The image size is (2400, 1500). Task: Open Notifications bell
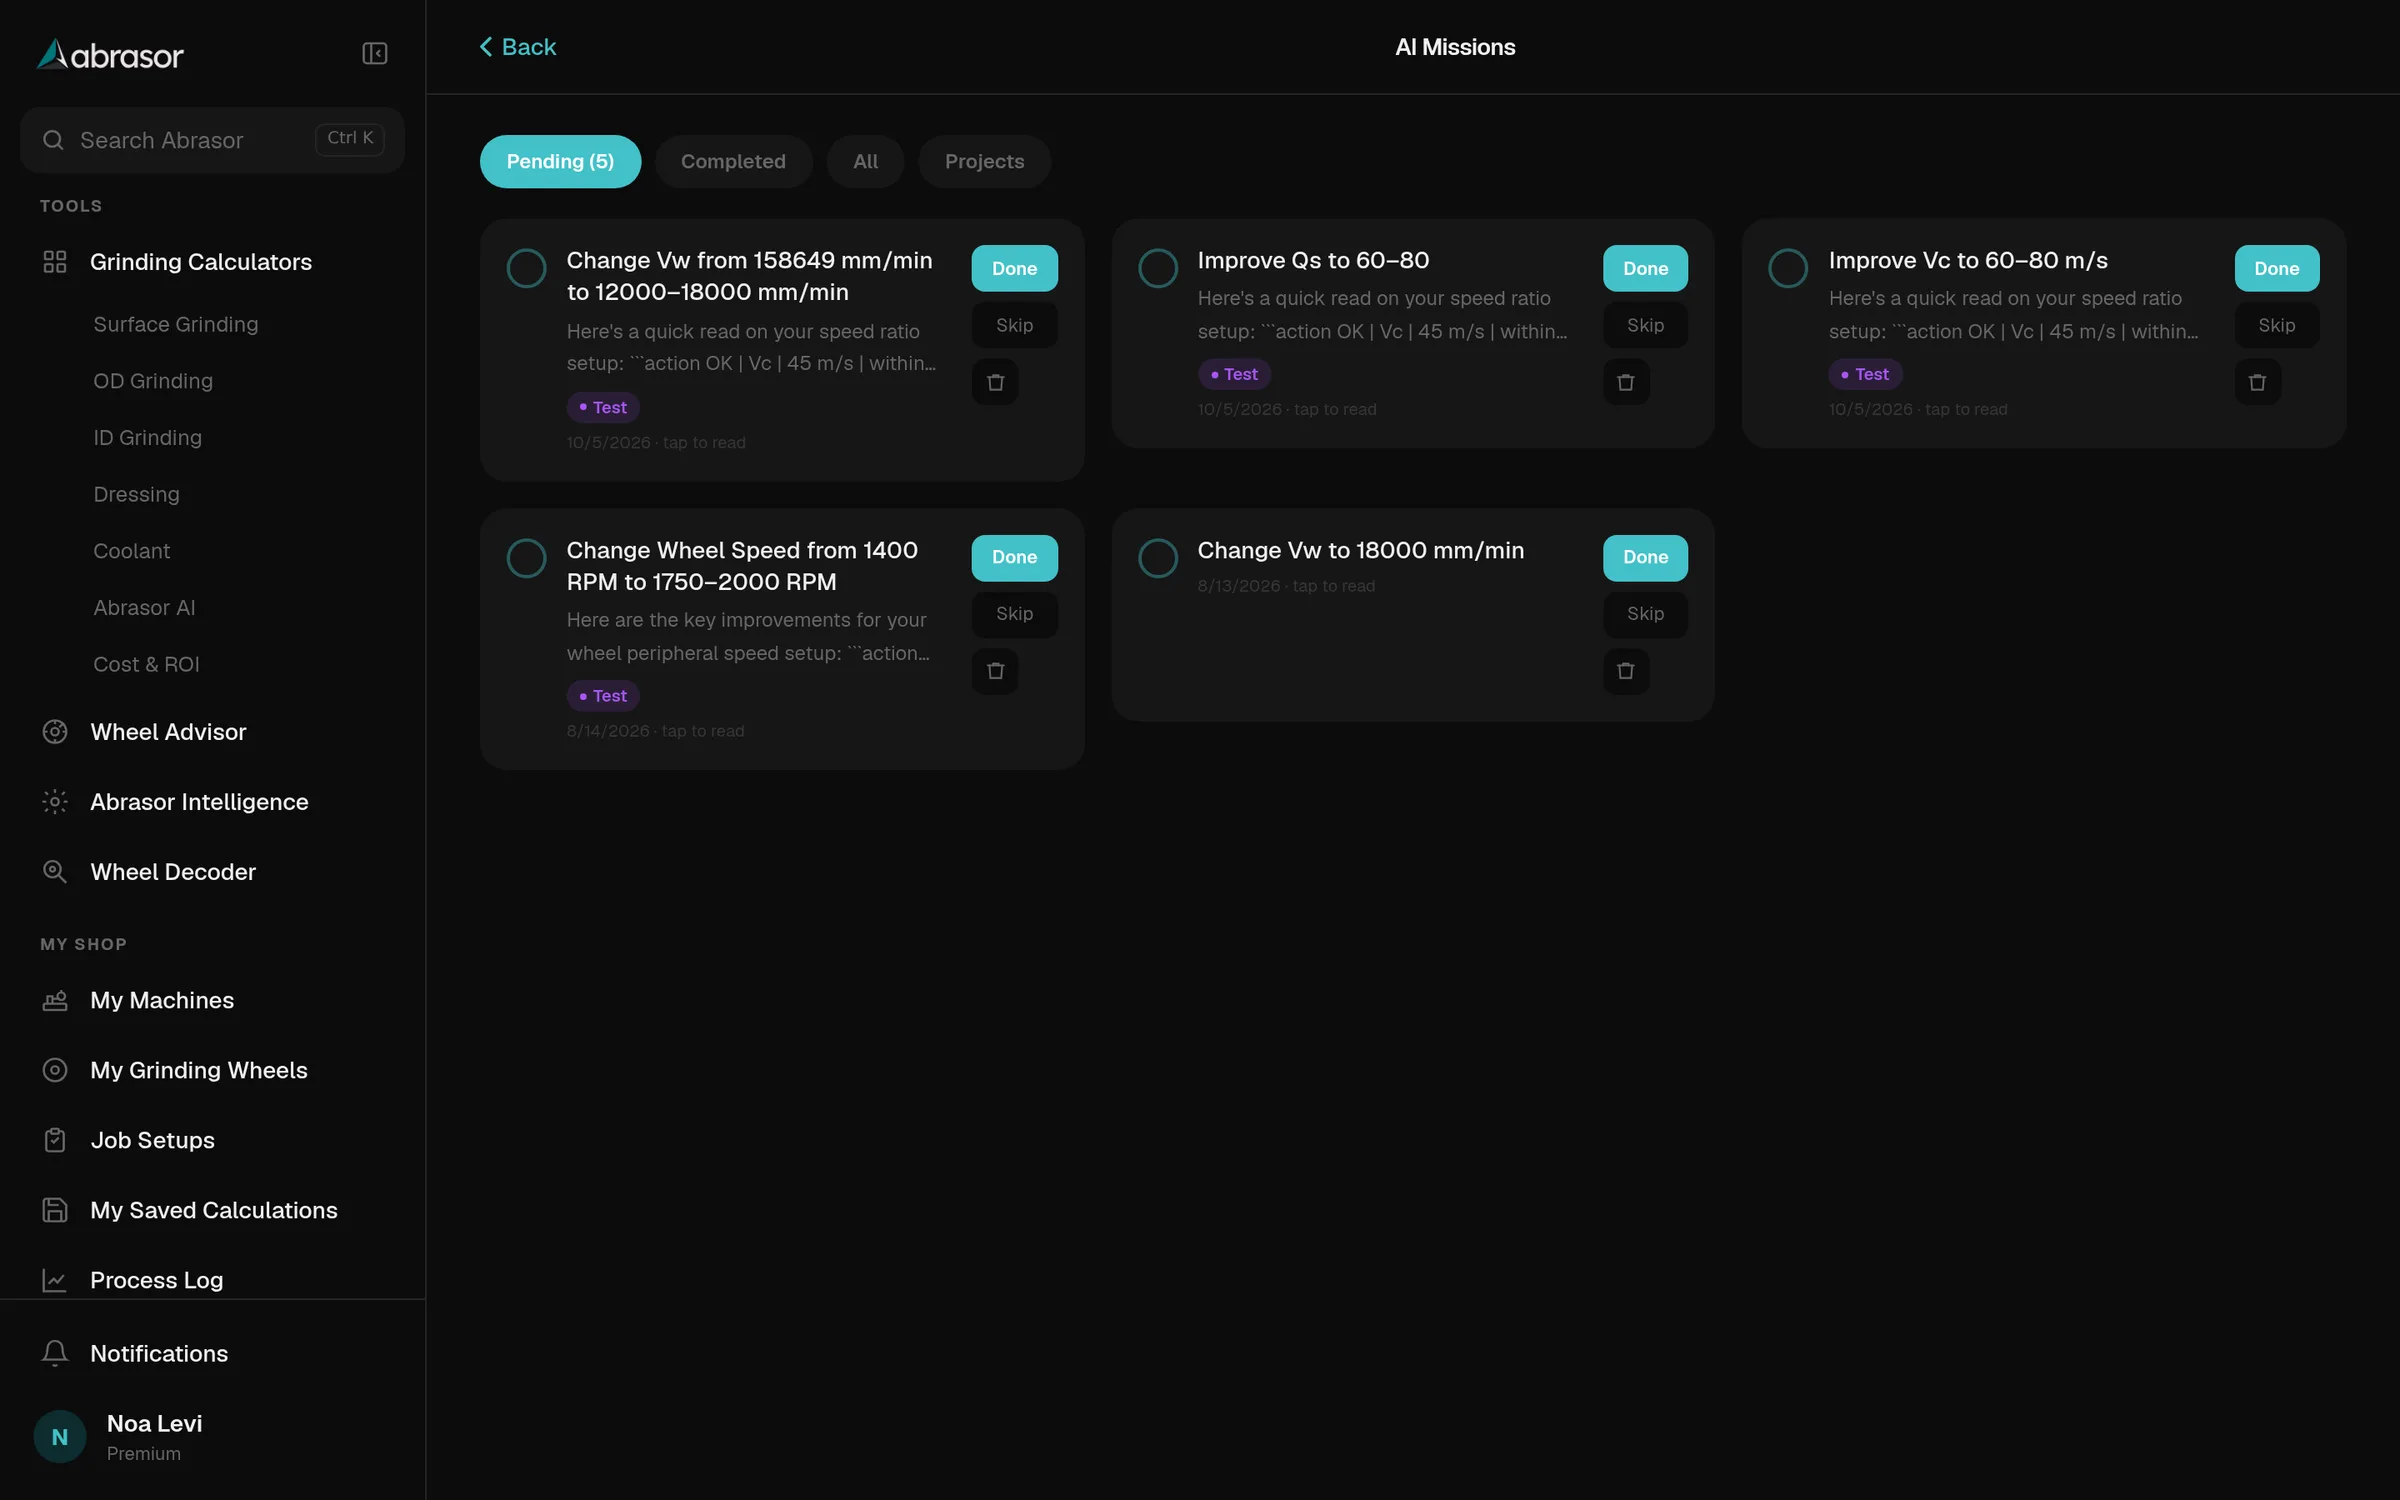click(x=212, y=1353)
